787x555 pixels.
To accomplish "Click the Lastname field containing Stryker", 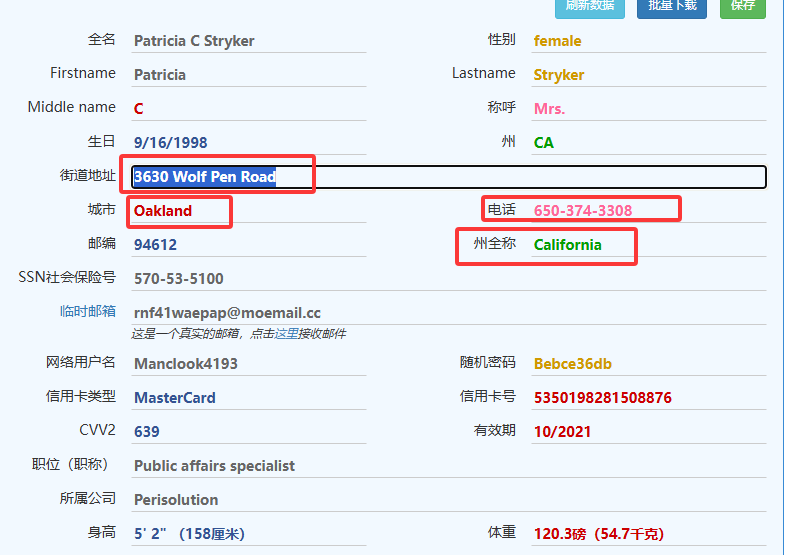I will point(648,75).
